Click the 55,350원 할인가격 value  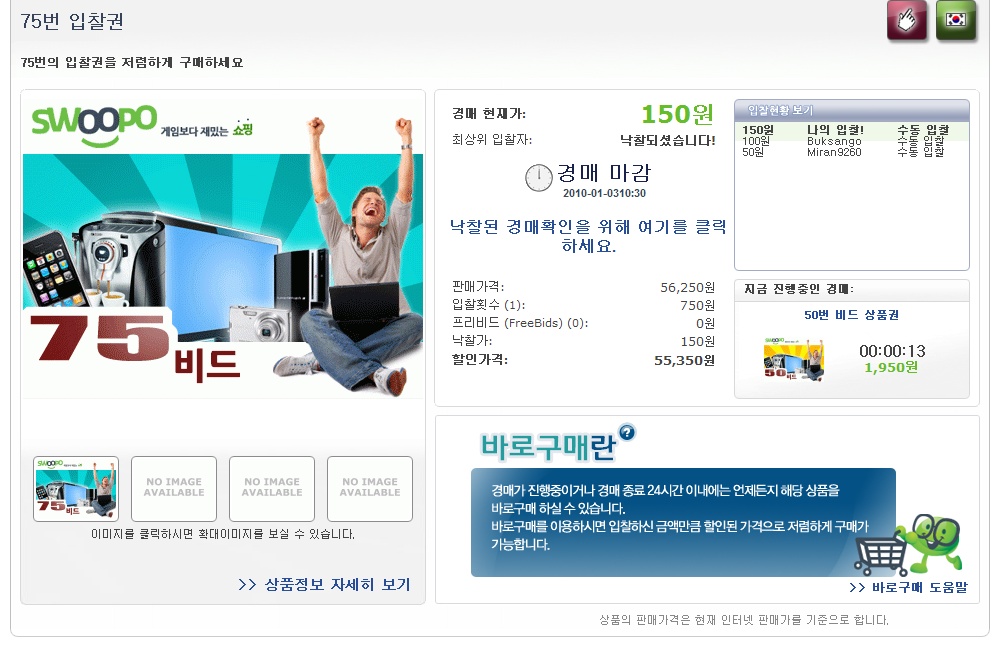(684, 360)
